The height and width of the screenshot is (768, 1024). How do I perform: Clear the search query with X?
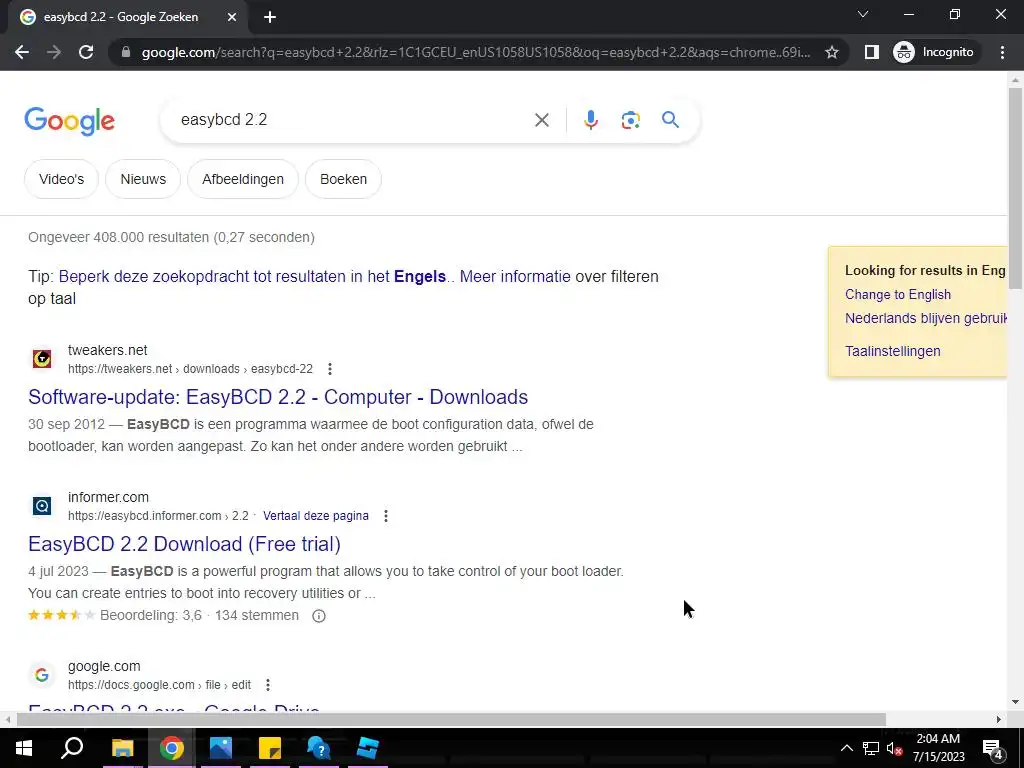coord(541,120)
